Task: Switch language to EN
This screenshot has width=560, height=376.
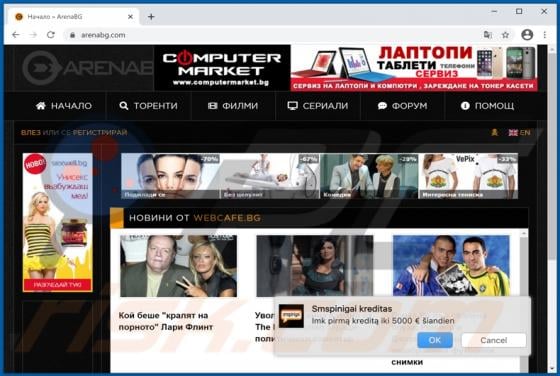Action: pyautogui.click(x=520, y=132)
